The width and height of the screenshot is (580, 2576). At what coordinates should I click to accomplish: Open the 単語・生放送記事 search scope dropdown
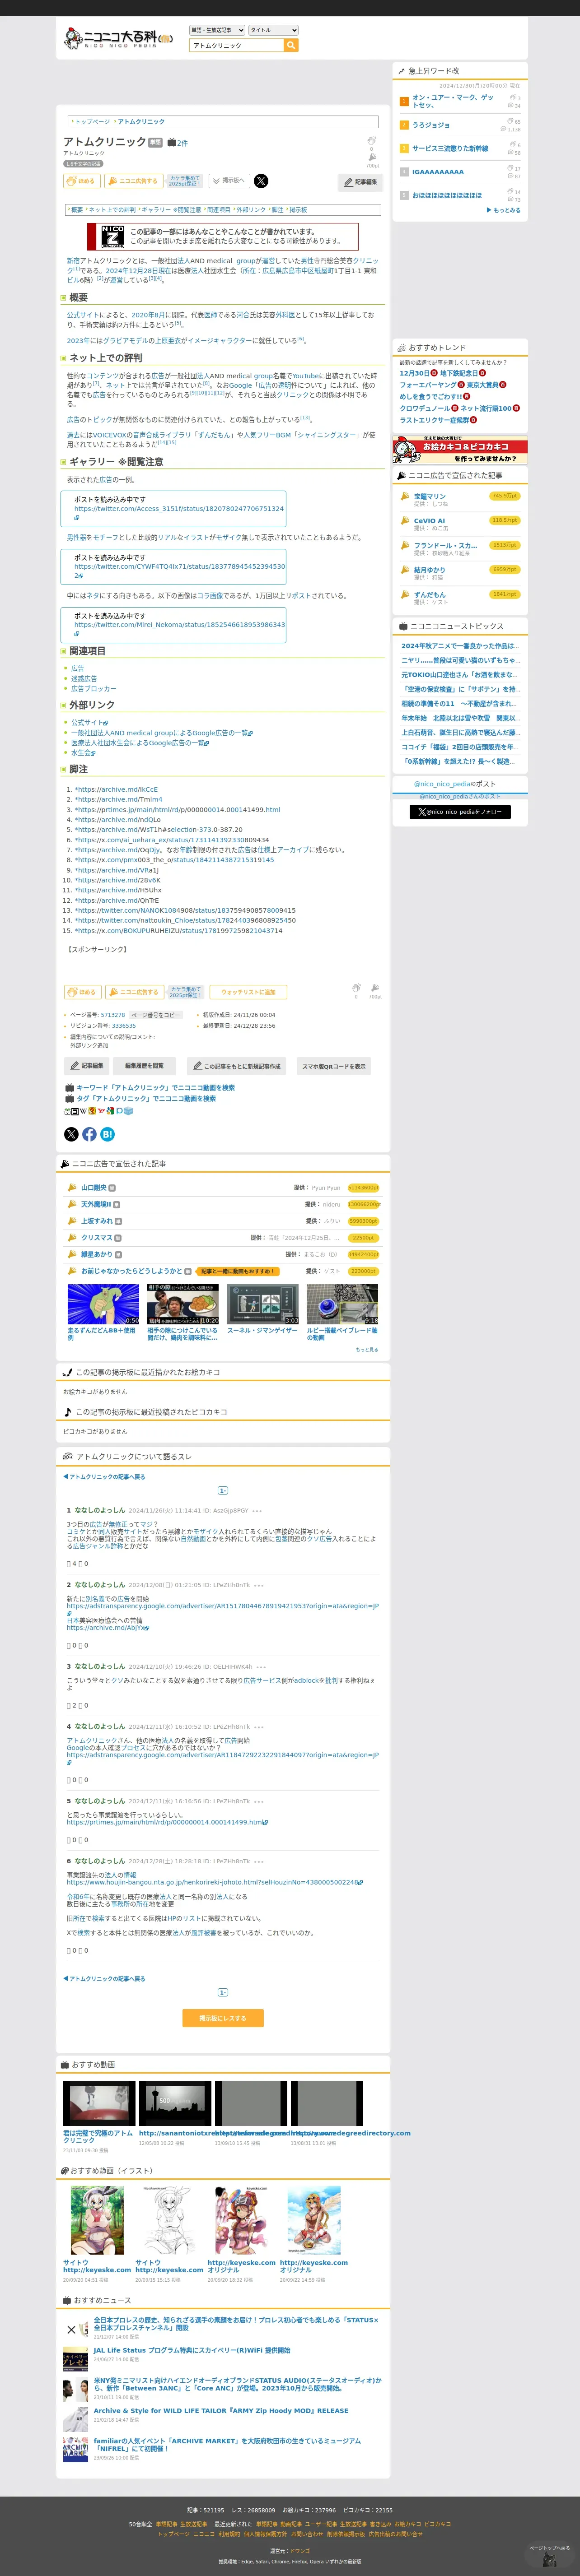pos(217,30)
